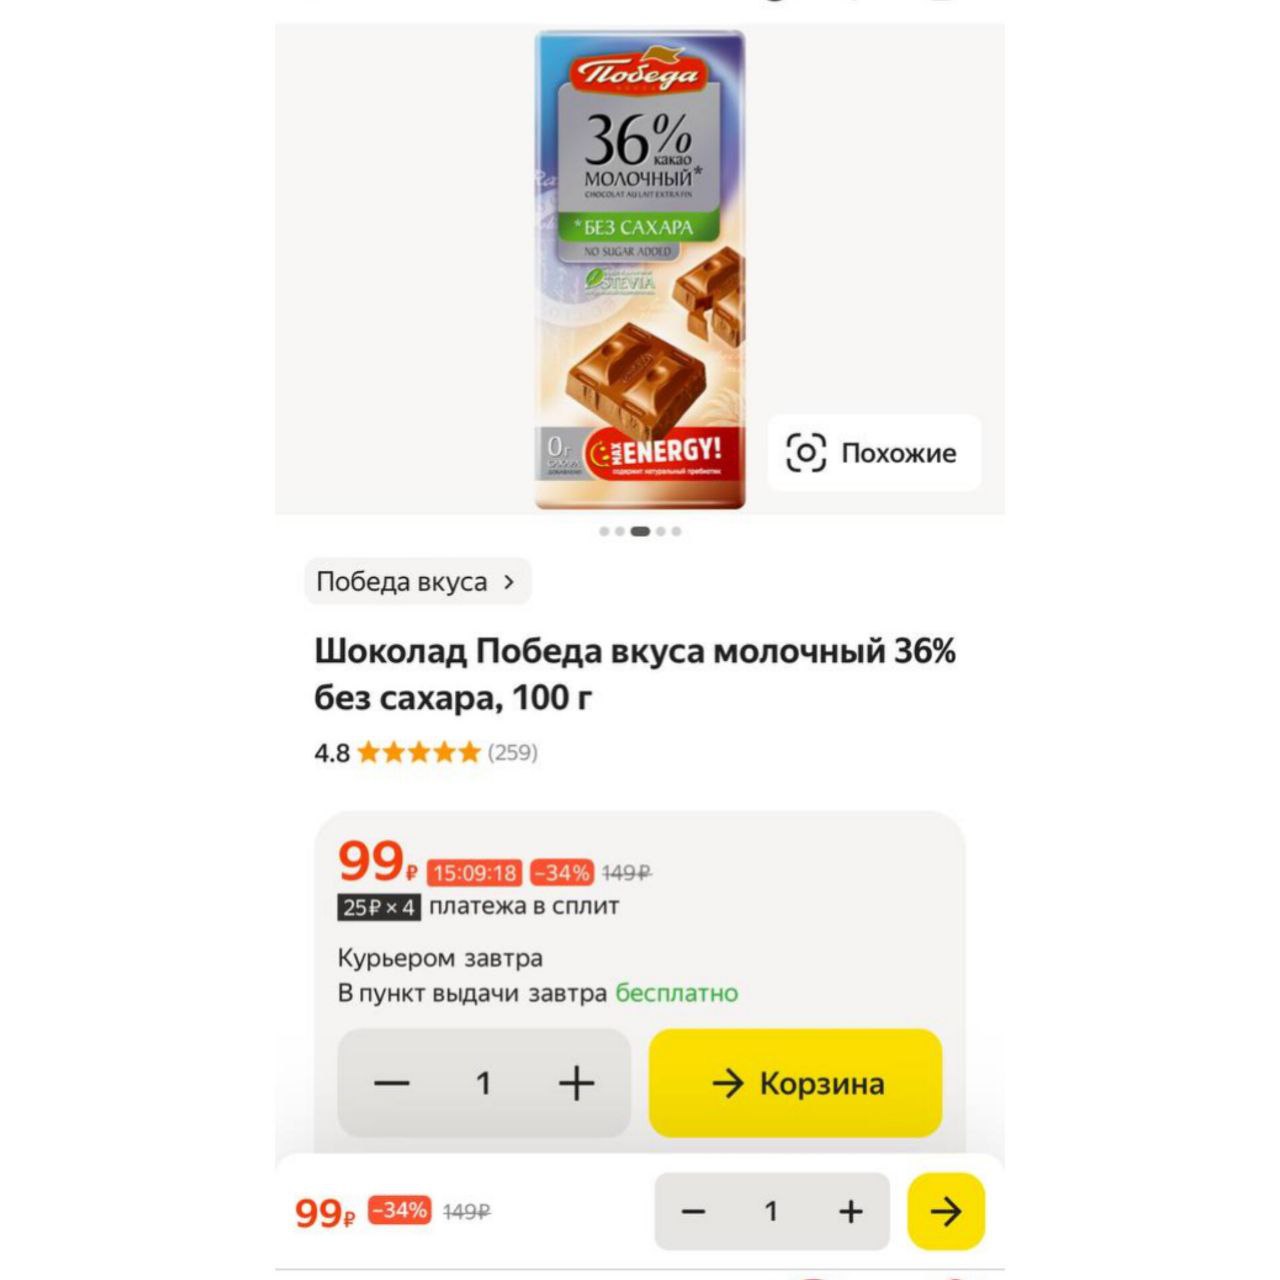Tap the Похожие similar-items camera icon
Image resolution: width=1280 pixels, height=1280 pixels.
tap(806, 453)
